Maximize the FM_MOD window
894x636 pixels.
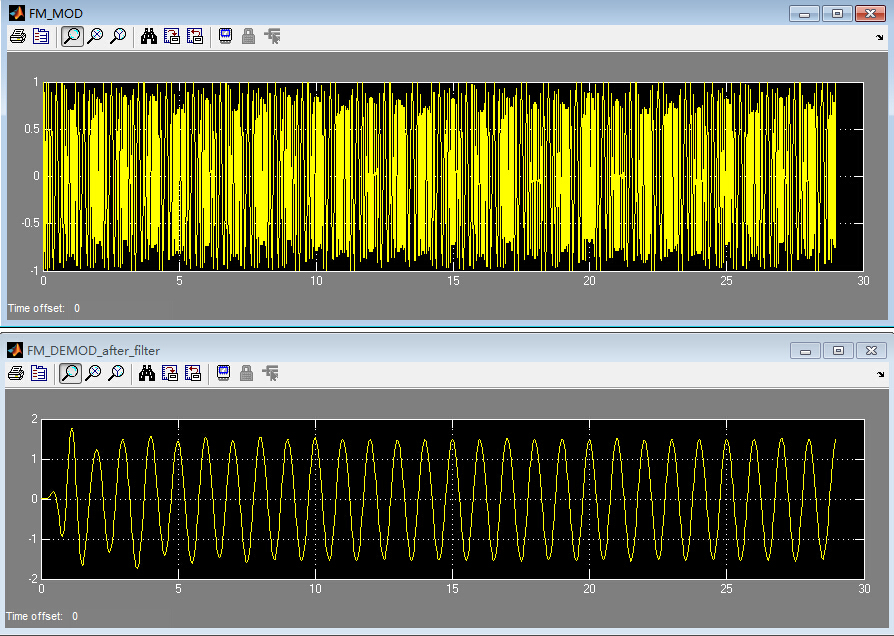pos(837,14)
